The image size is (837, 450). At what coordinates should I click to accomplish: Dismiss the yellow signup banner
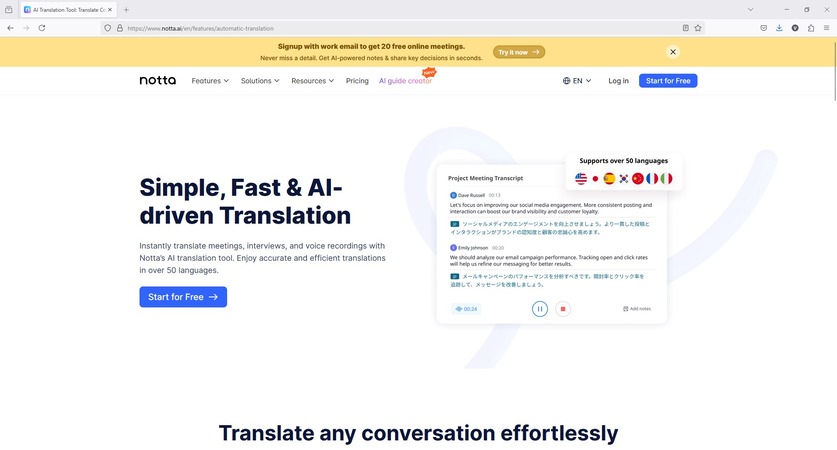[x=673, y=52]
